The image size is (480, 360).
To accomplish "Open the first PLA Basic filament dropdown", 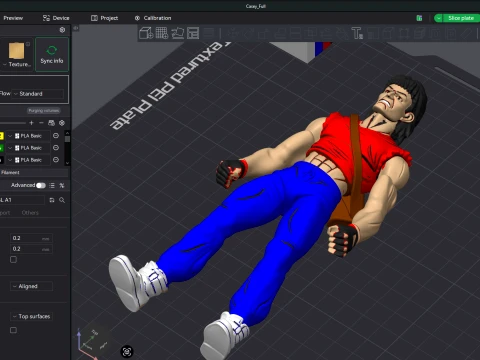I will point(28,136).
